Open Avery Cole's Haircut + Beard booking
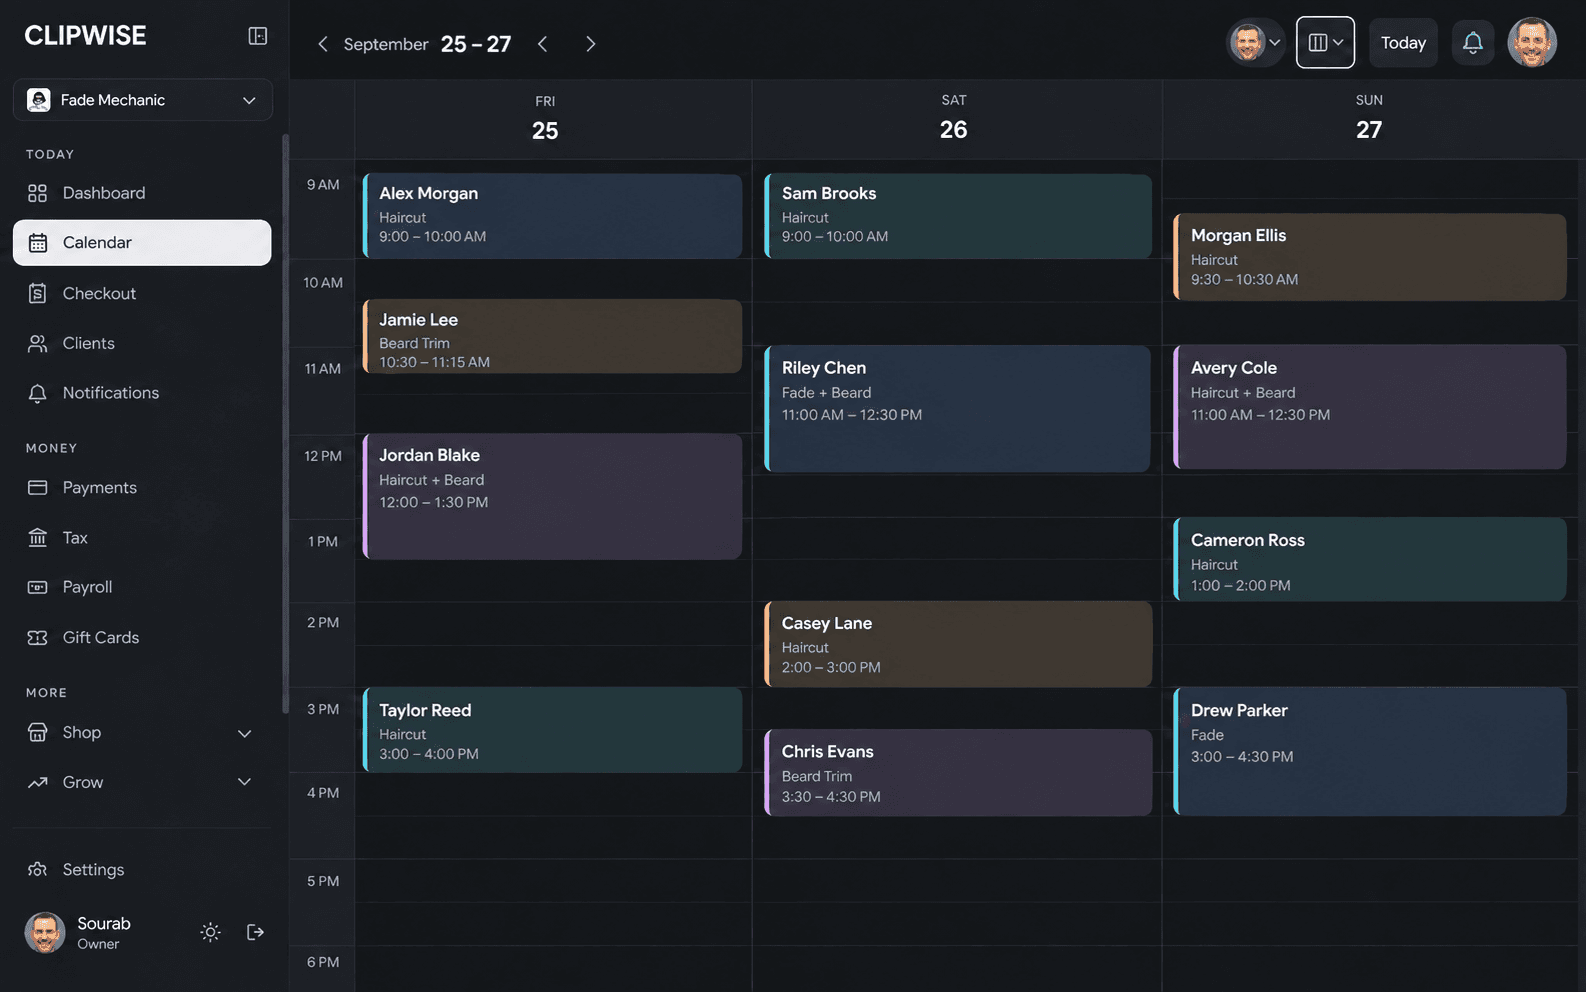 coord(1370,407)
